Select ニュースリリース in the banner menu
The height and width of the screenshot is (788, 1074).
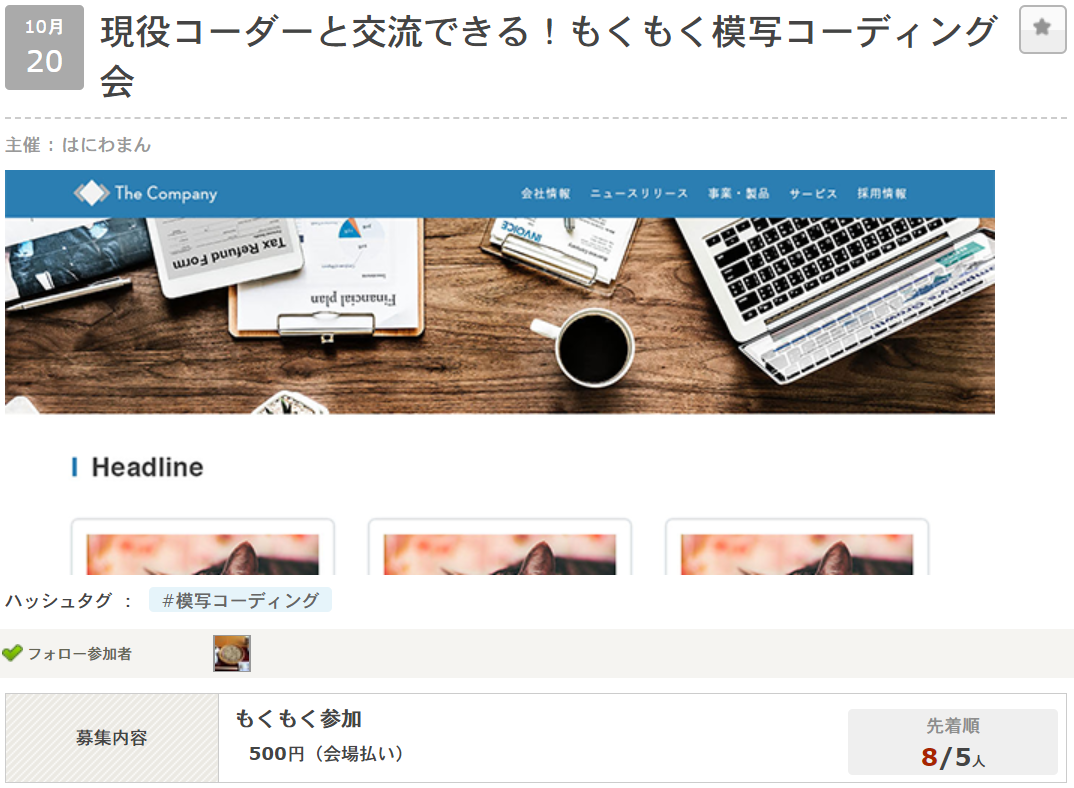click(x=639, y=193)
